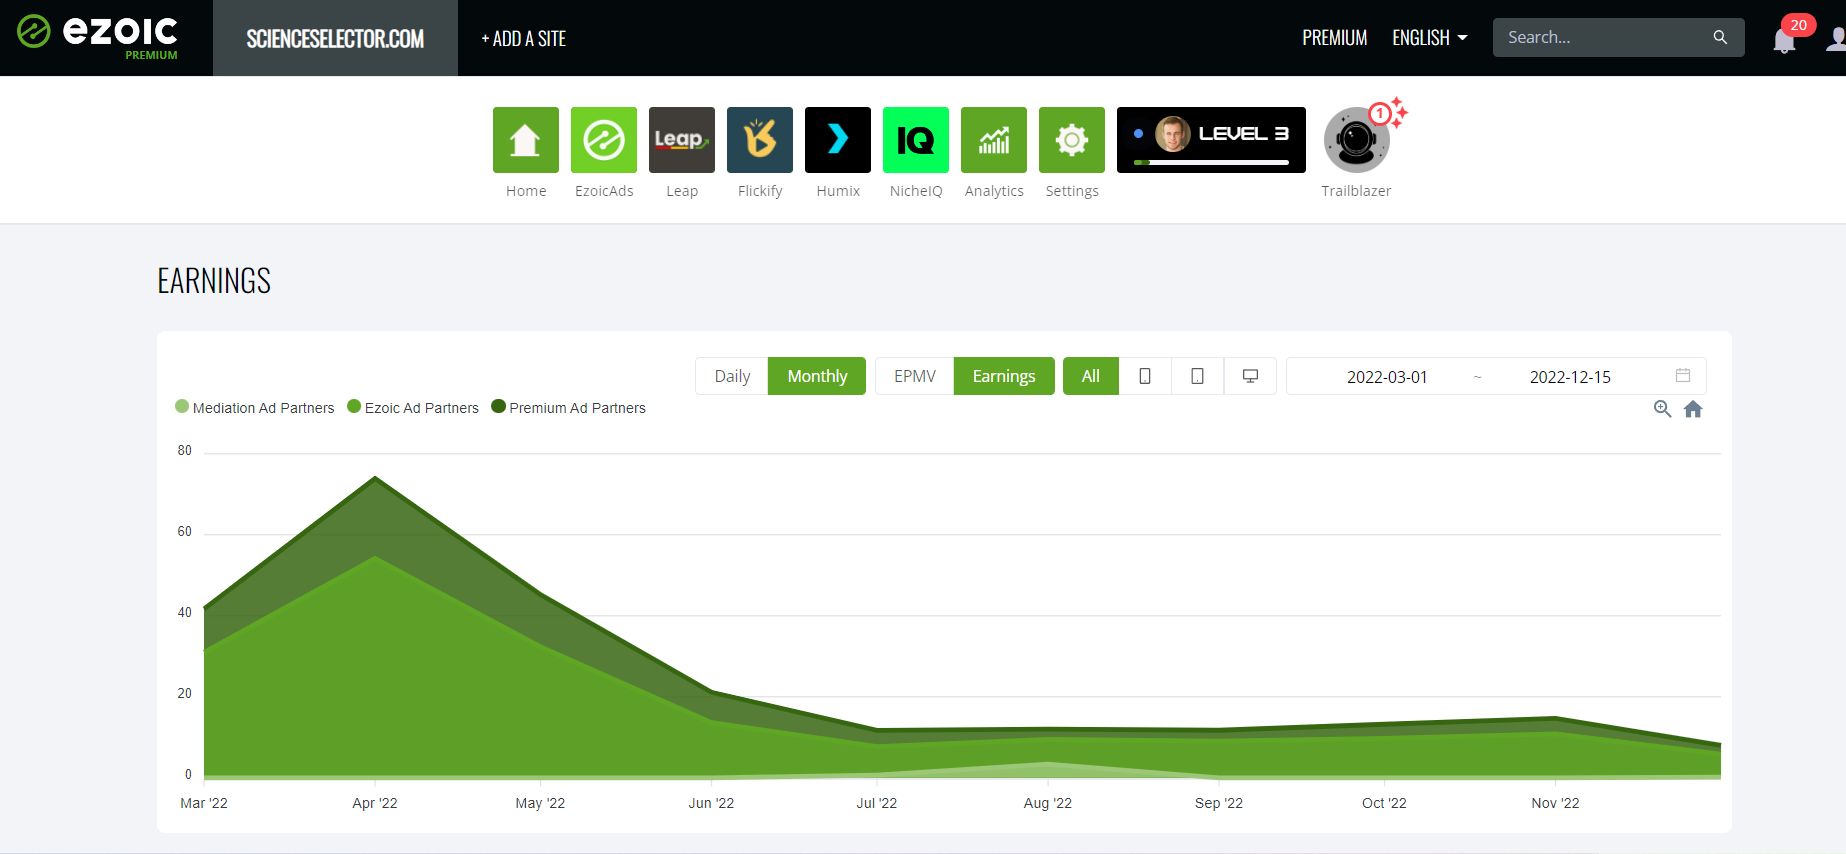Screen dimensions: 1846x854
Task: Open the English language dropdown
Action: pos(1430,38)
